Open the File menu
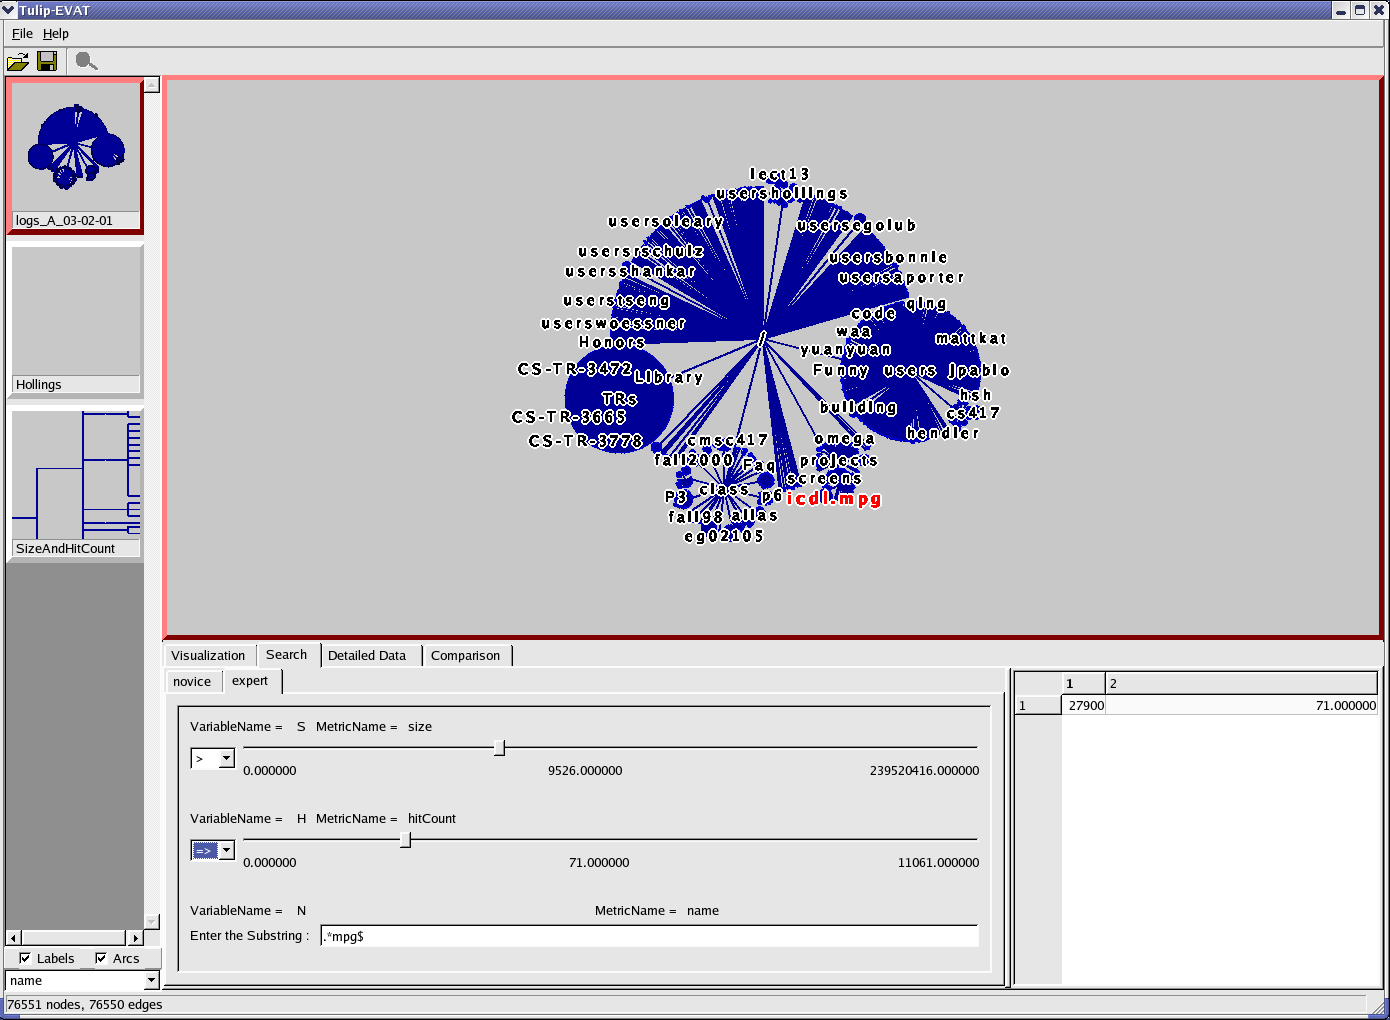Screen dimensions: 1390x1020 point(22,34)
